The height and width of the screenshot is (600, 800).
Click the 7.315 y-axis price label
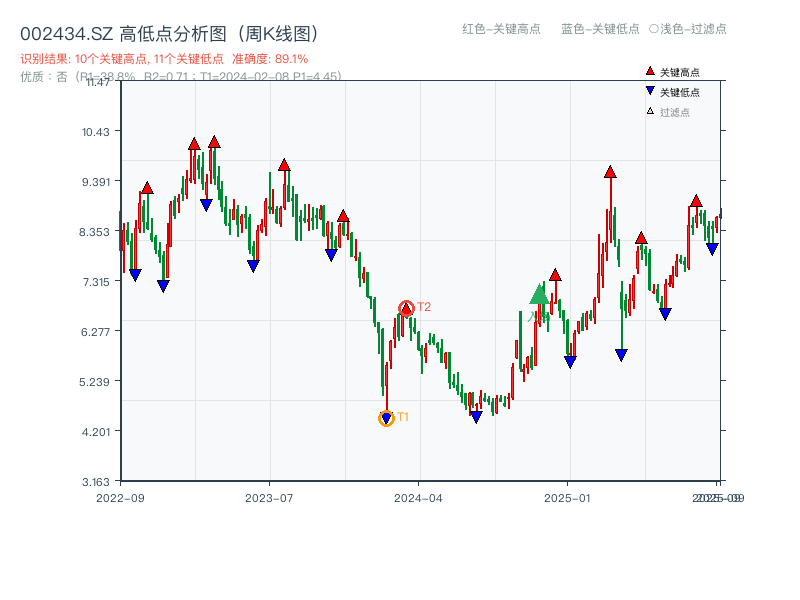pyautogui.click(x=96, y=282)
